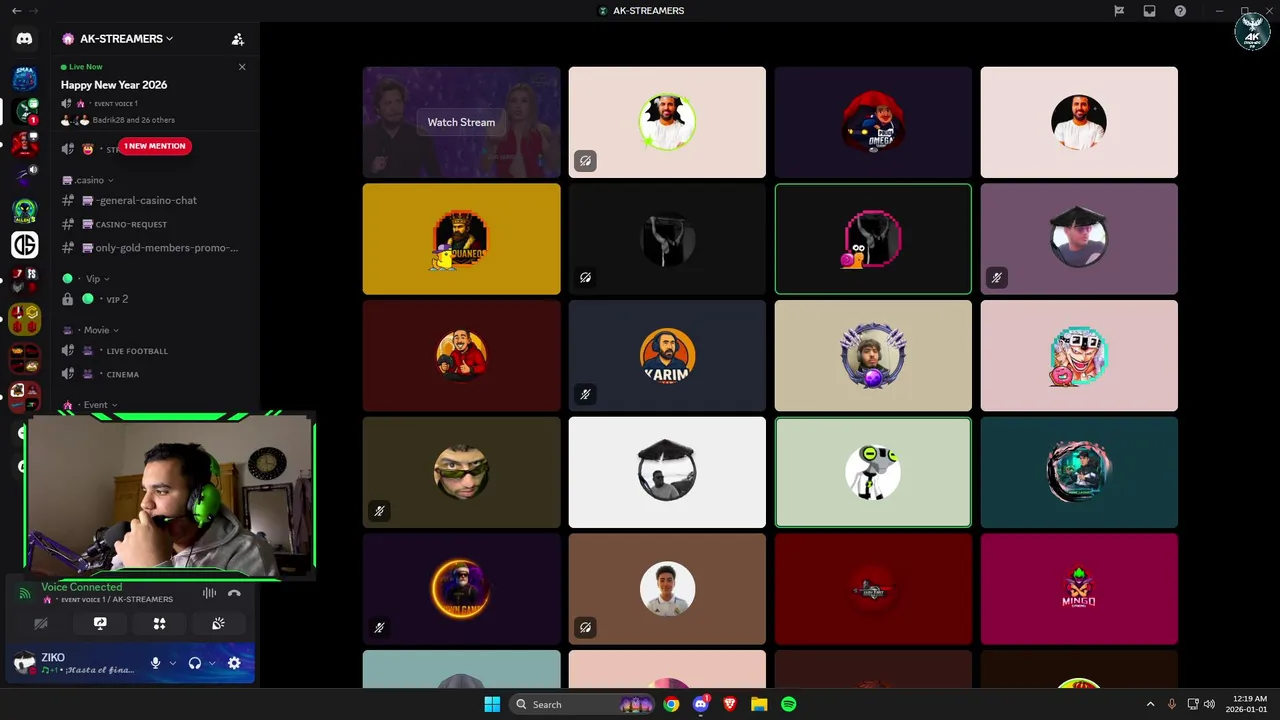Share your screen button
1280x720 pixels.
tap(100, 623)
